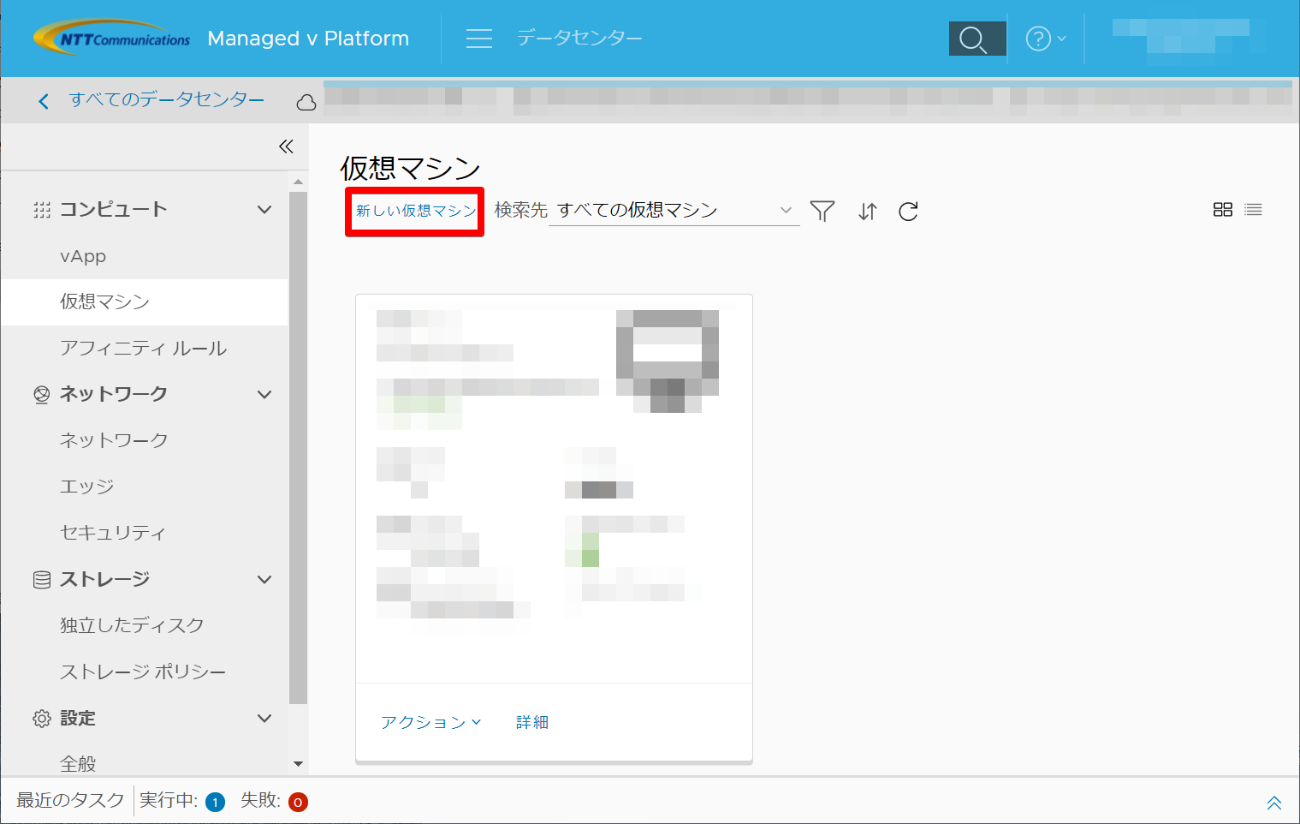Click Managed v Platform title
This screenshot has width=1300, height=824.
pyautogui.click(x=308, y=39)
